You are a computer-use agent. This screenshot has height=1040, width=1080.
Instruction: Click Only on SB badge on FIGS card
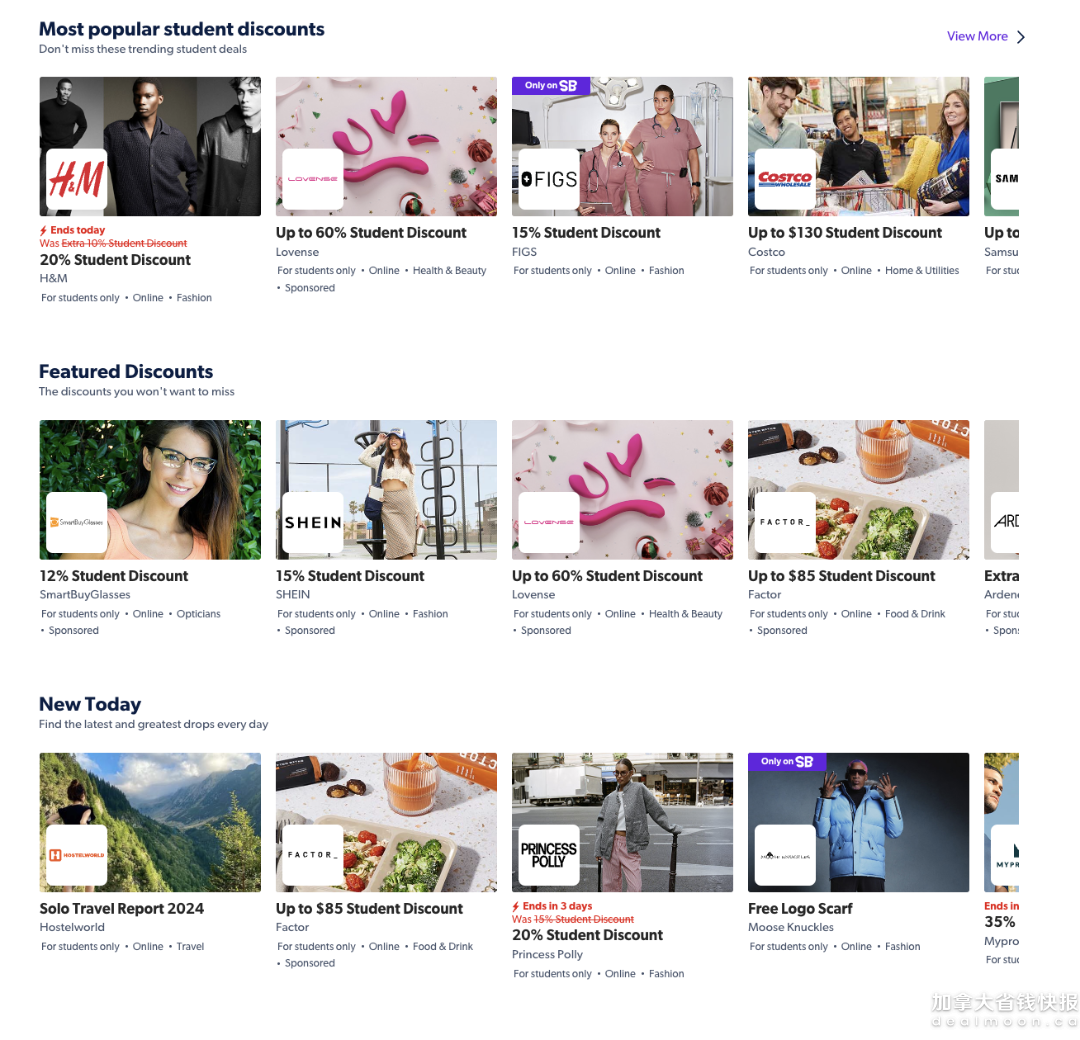point(550,85)
